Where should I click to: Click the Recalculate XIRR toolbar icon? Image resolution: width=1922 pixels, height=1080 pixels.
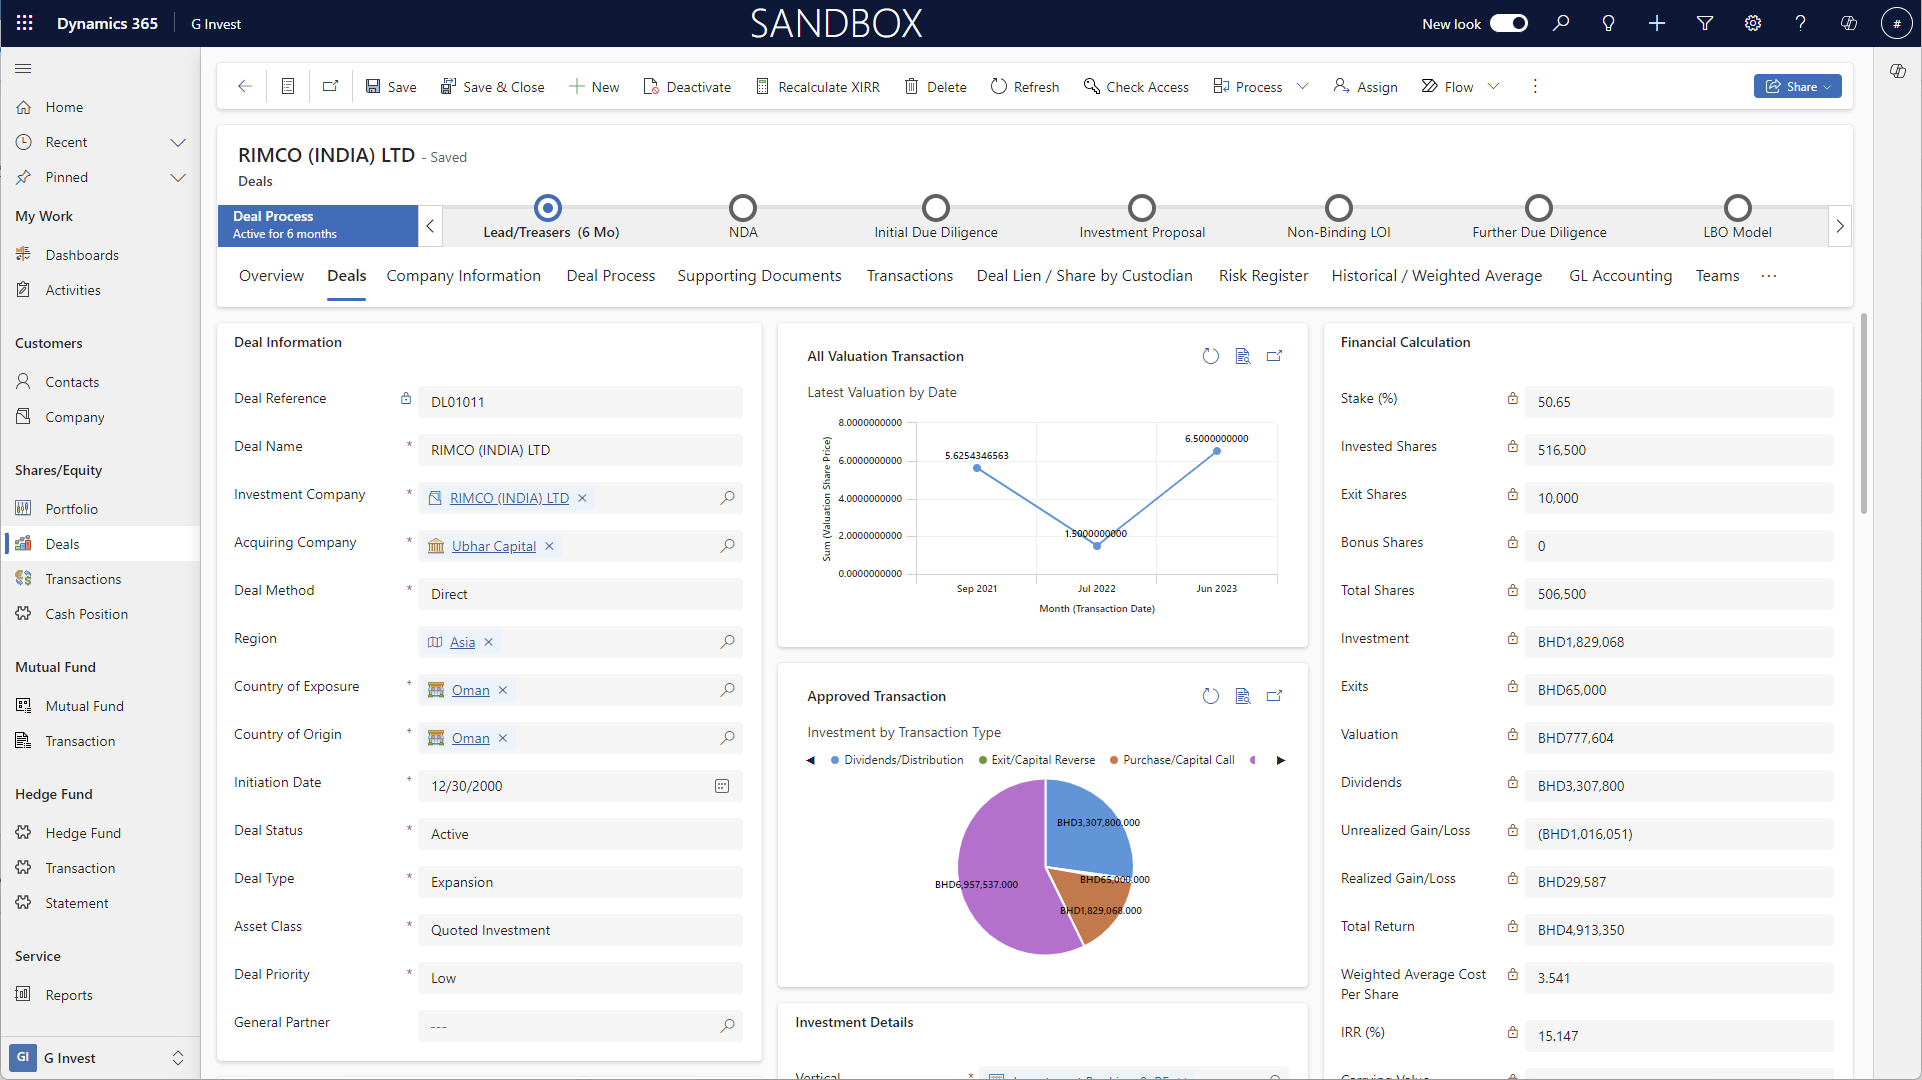762,87
